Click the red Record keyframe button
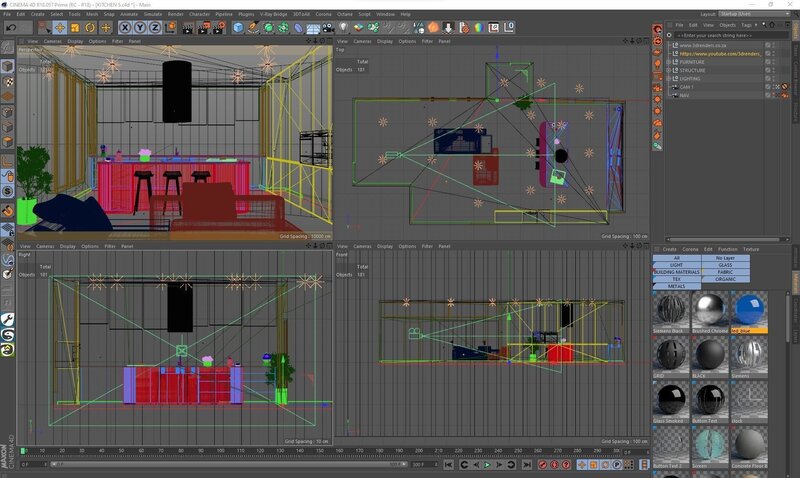800x478 pixels. pos(542,465)
